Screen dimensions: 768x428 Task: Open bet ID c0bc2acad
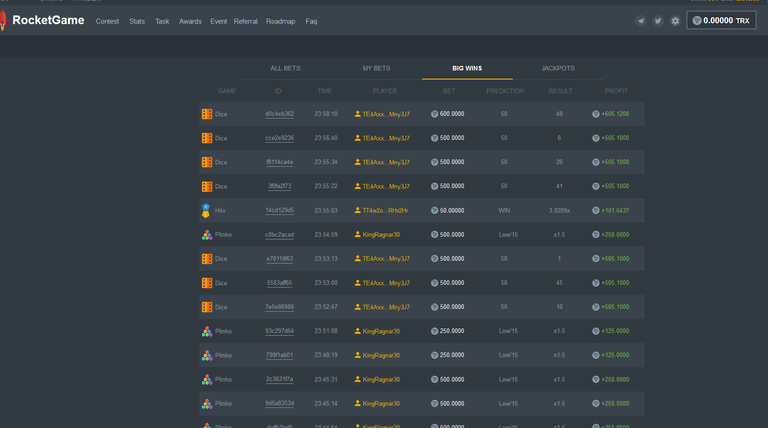pos(279,235)
